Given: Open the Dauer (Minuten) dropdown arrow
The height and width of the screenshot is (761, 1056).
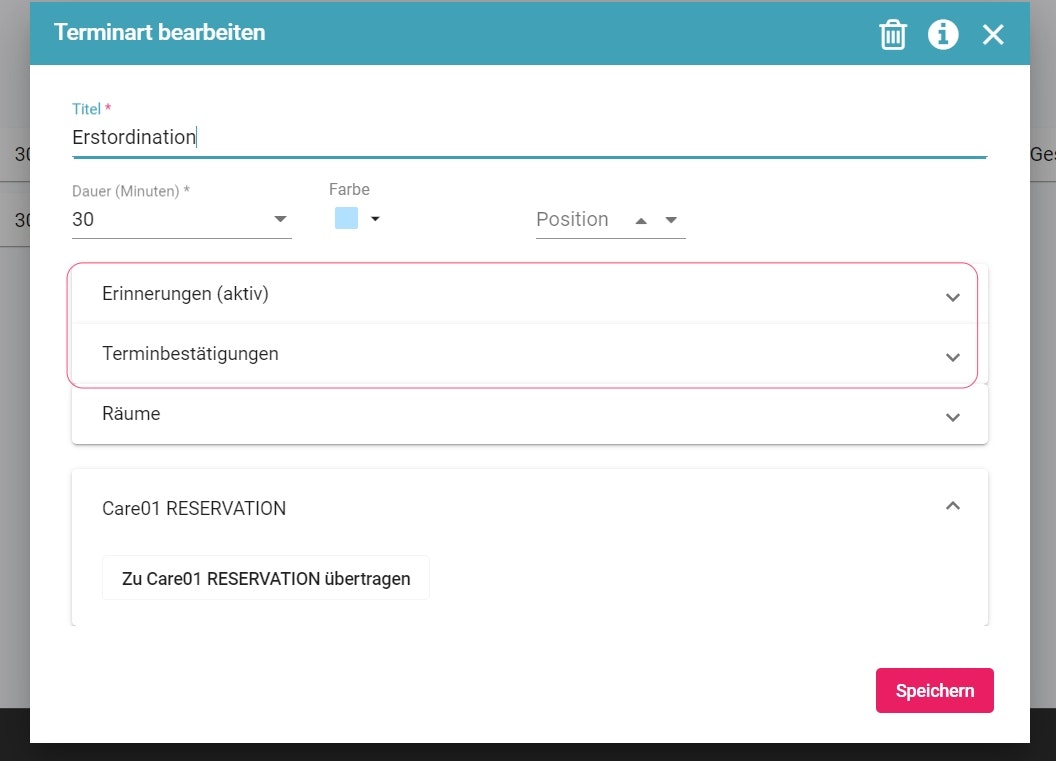Looking at the screenshot, I should [280, 219].
